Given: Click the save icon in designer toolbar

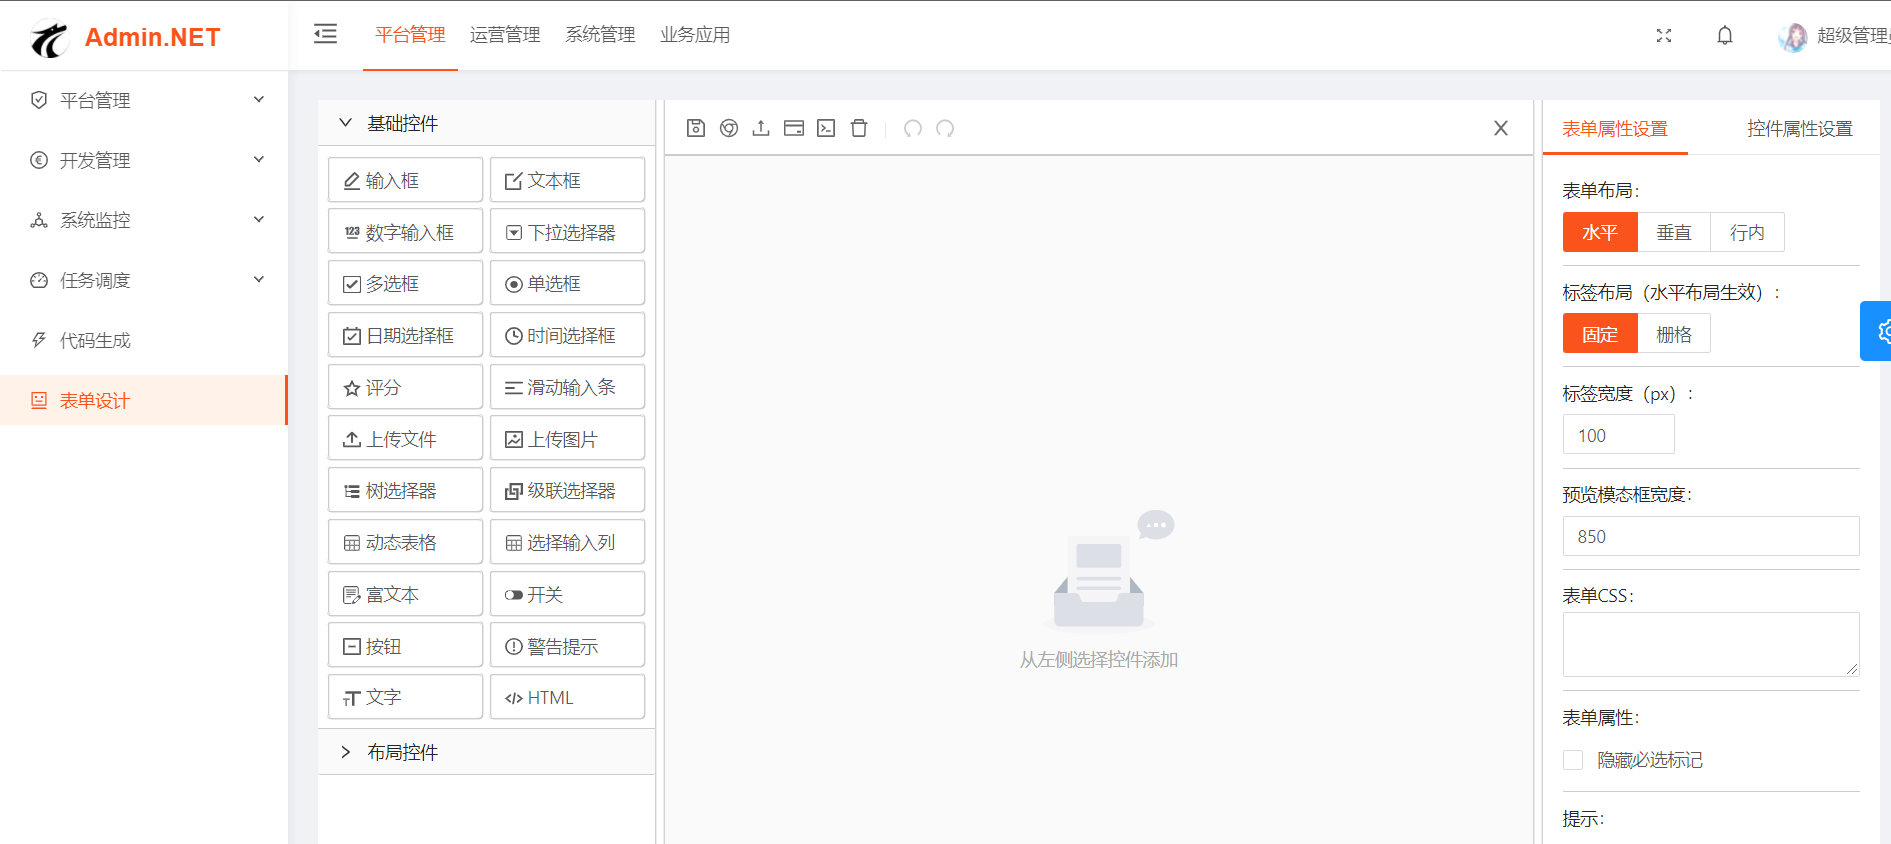Looking at the screenshot, I should point(696,128).
